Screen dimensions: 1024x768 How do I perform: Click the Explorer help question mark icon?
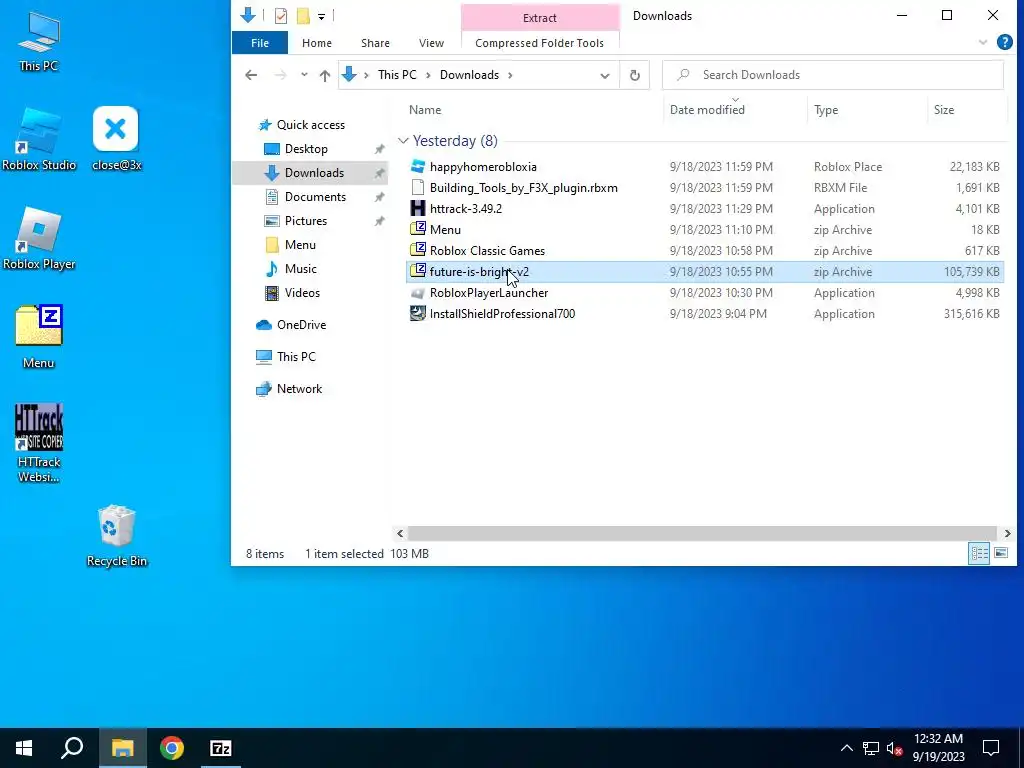tap(1004, 42)
